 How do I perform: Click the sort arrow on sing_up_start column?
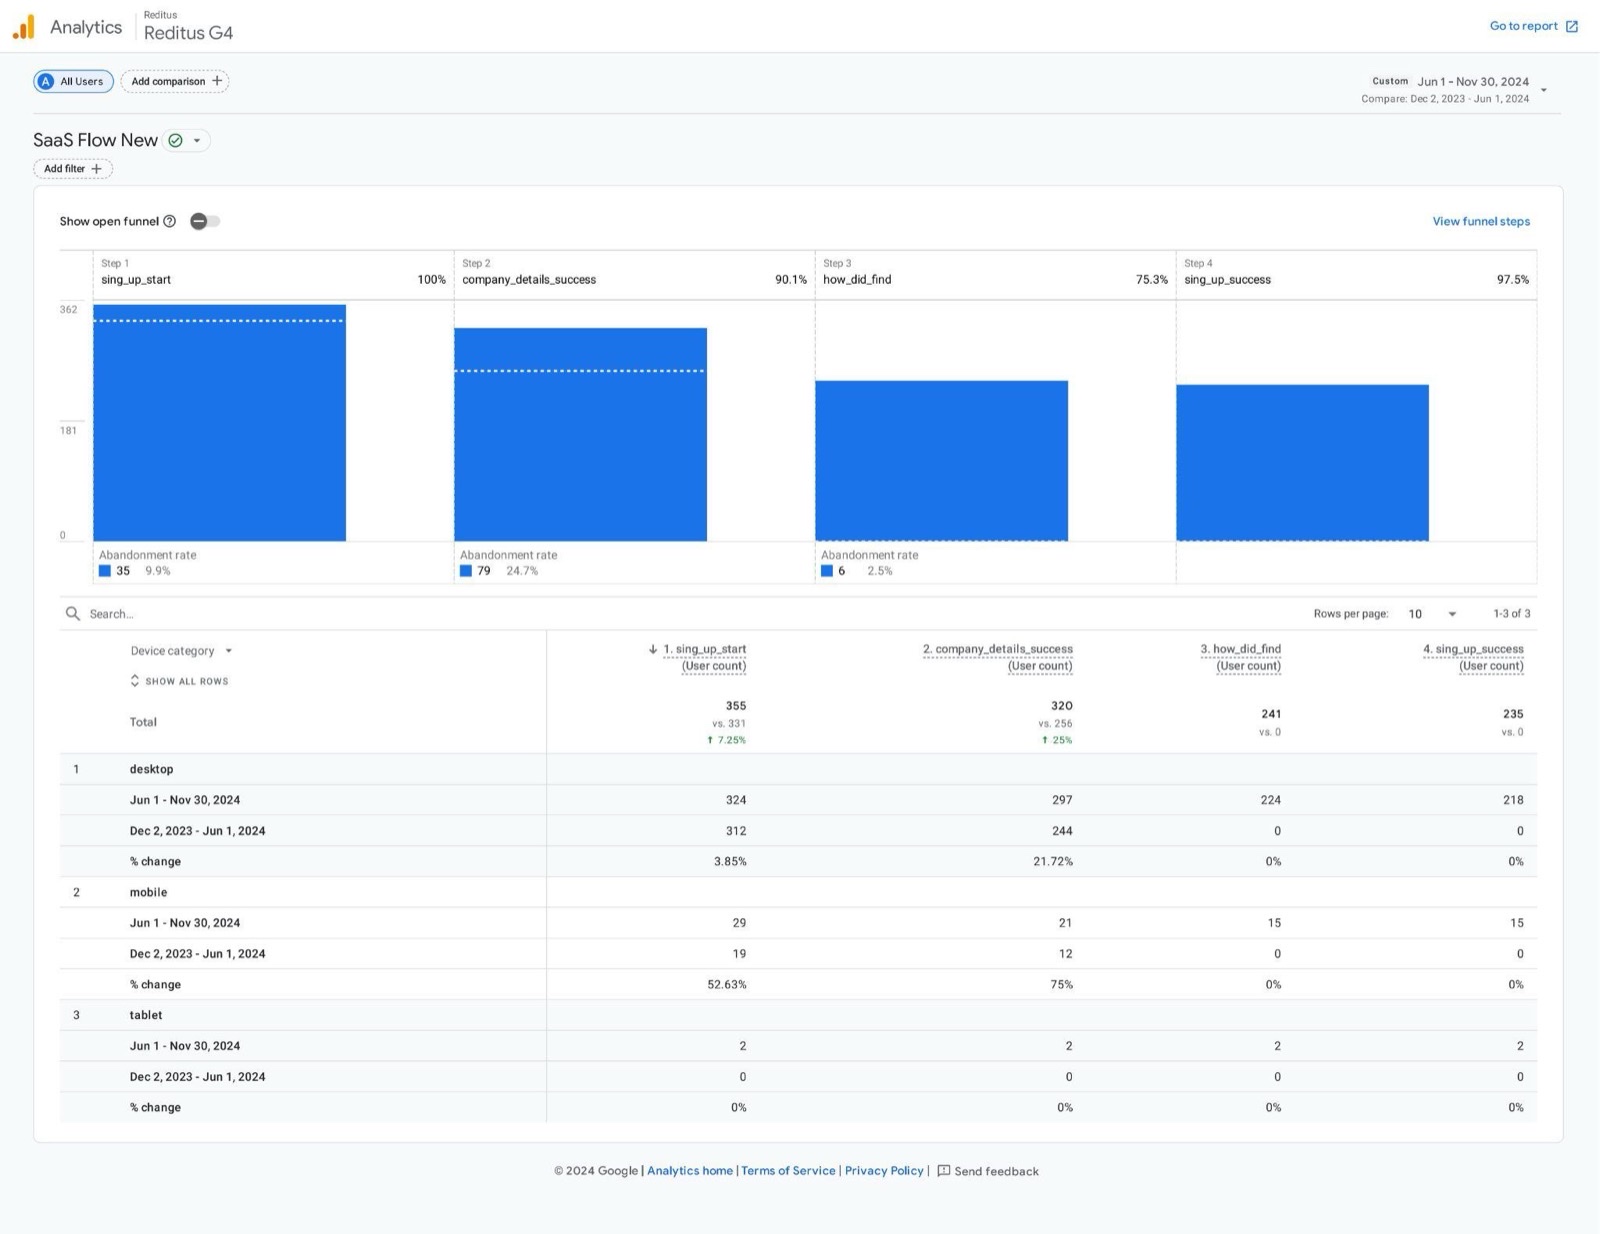tap(653, 649)
